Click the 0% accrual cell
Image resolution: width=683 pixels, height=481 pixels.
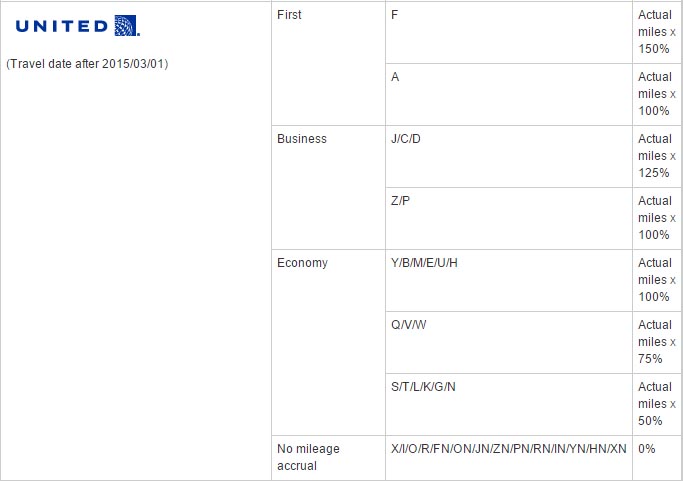[657, 457]
